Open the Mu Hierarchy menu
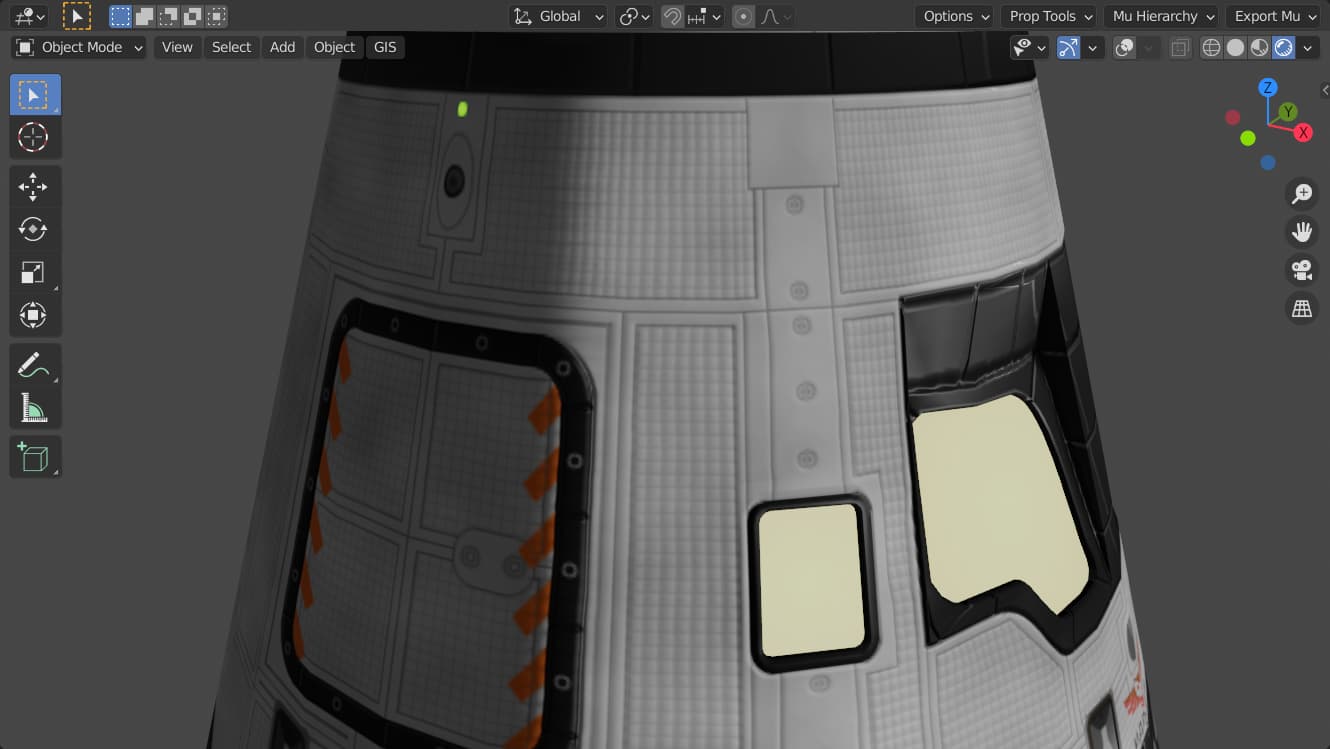The image size is (1330, 749). click(x=1164, y=16)
